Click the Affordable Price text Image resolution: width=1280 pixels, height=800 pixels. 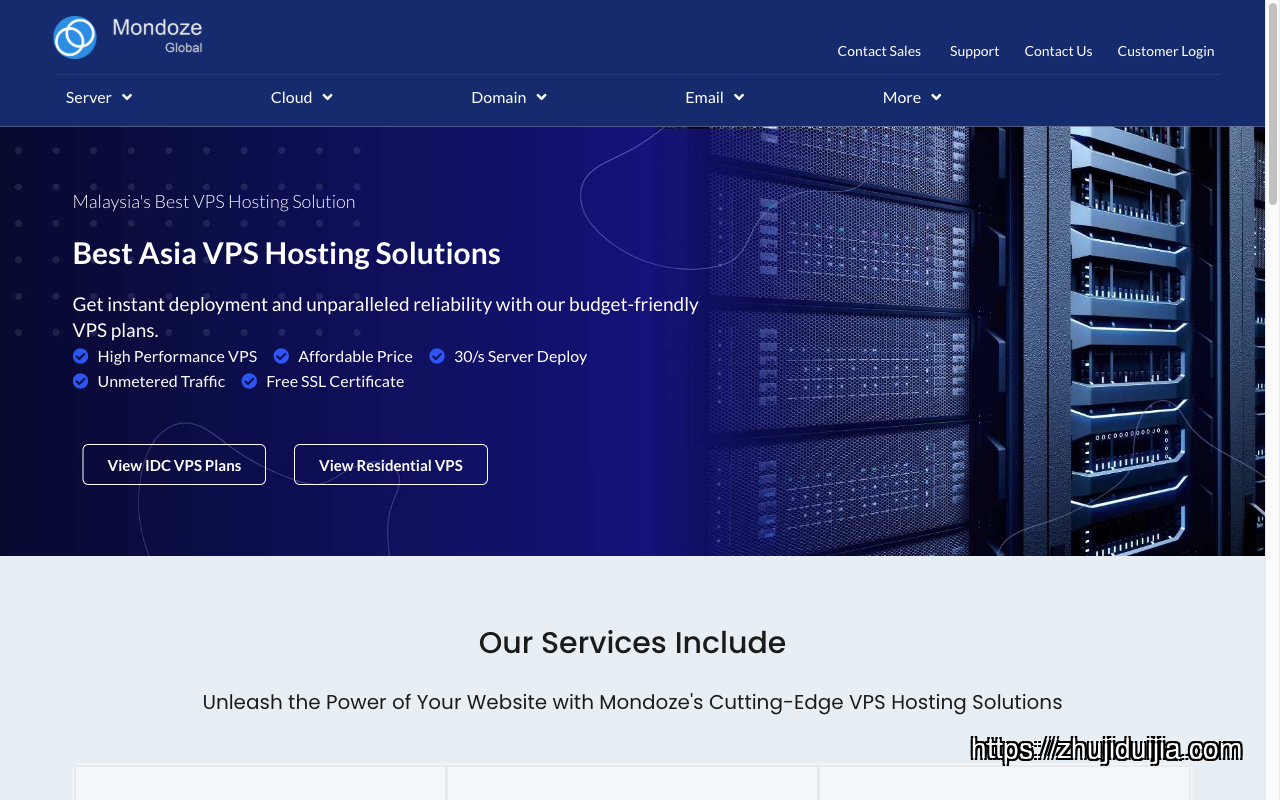[355, 356]
